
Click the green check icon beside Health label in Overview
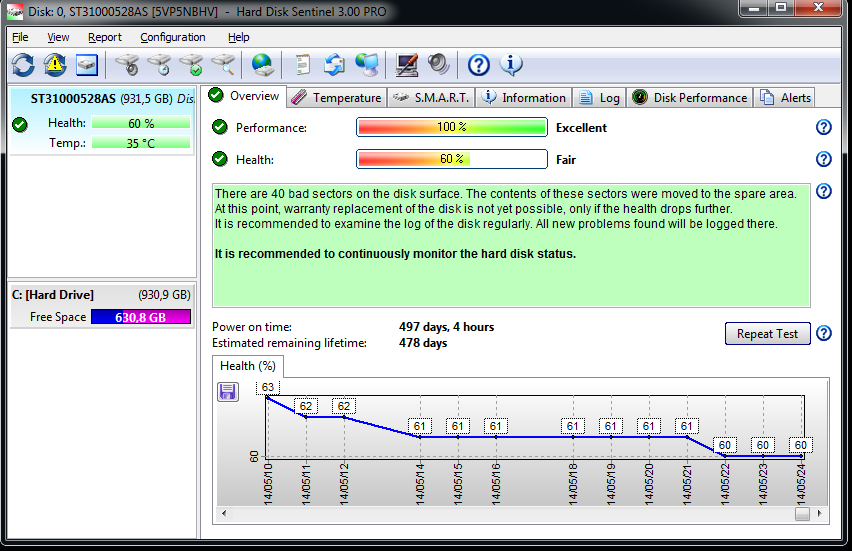(220, 159)
